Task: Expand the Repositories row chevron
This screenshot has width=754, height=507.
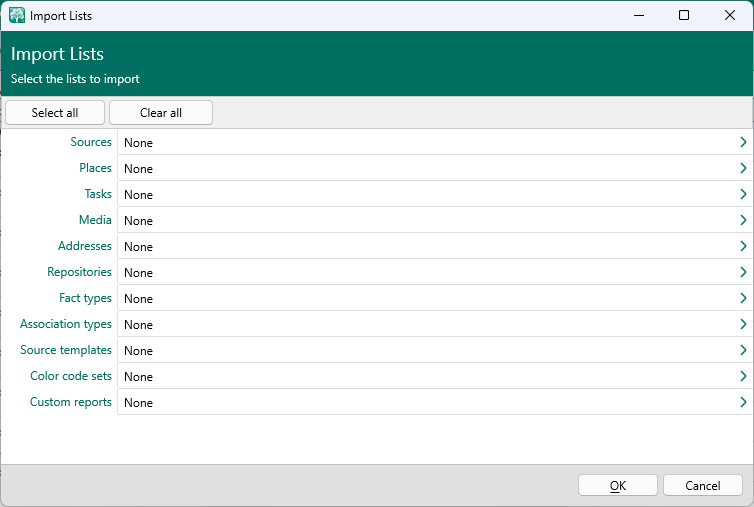Action: tap(743, 272)
